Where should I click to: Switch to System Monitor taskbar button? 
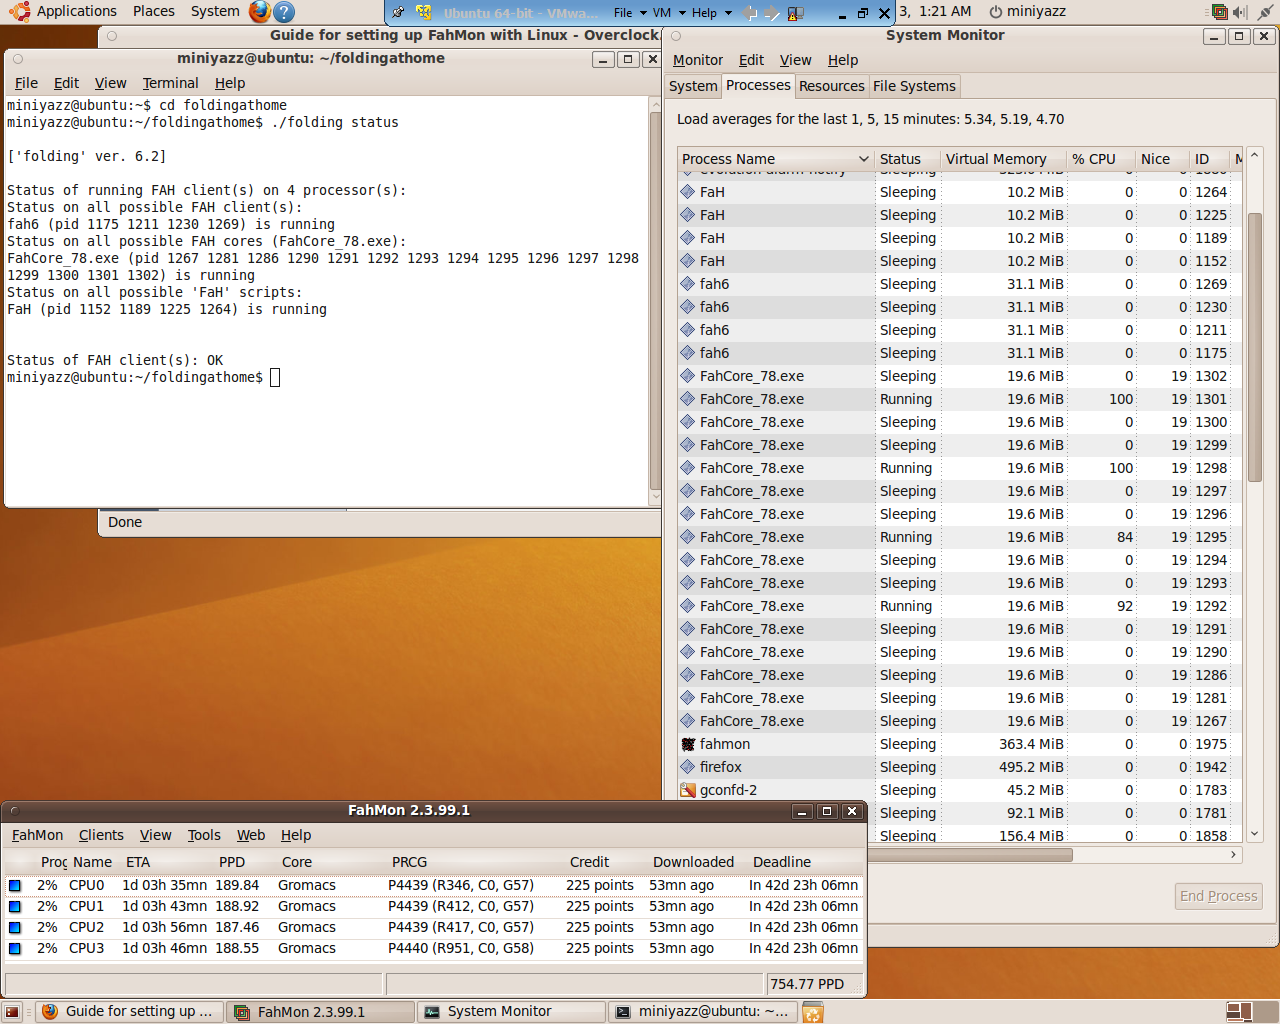click(x=510, y=1012)
